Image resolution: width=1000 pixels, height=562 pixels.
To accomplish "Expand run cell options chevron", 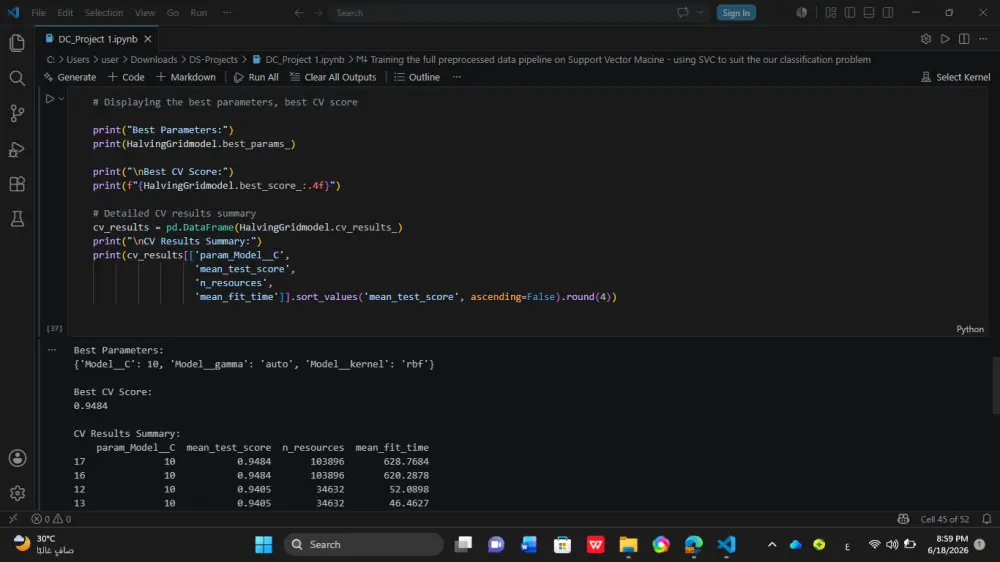I will coord(61,99).
